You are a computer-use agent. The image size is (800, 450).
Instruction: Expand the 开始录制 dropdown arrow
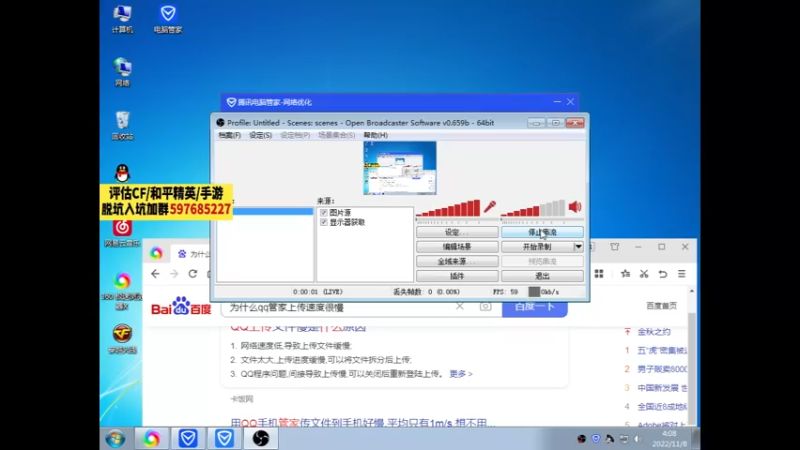(578, 246)
